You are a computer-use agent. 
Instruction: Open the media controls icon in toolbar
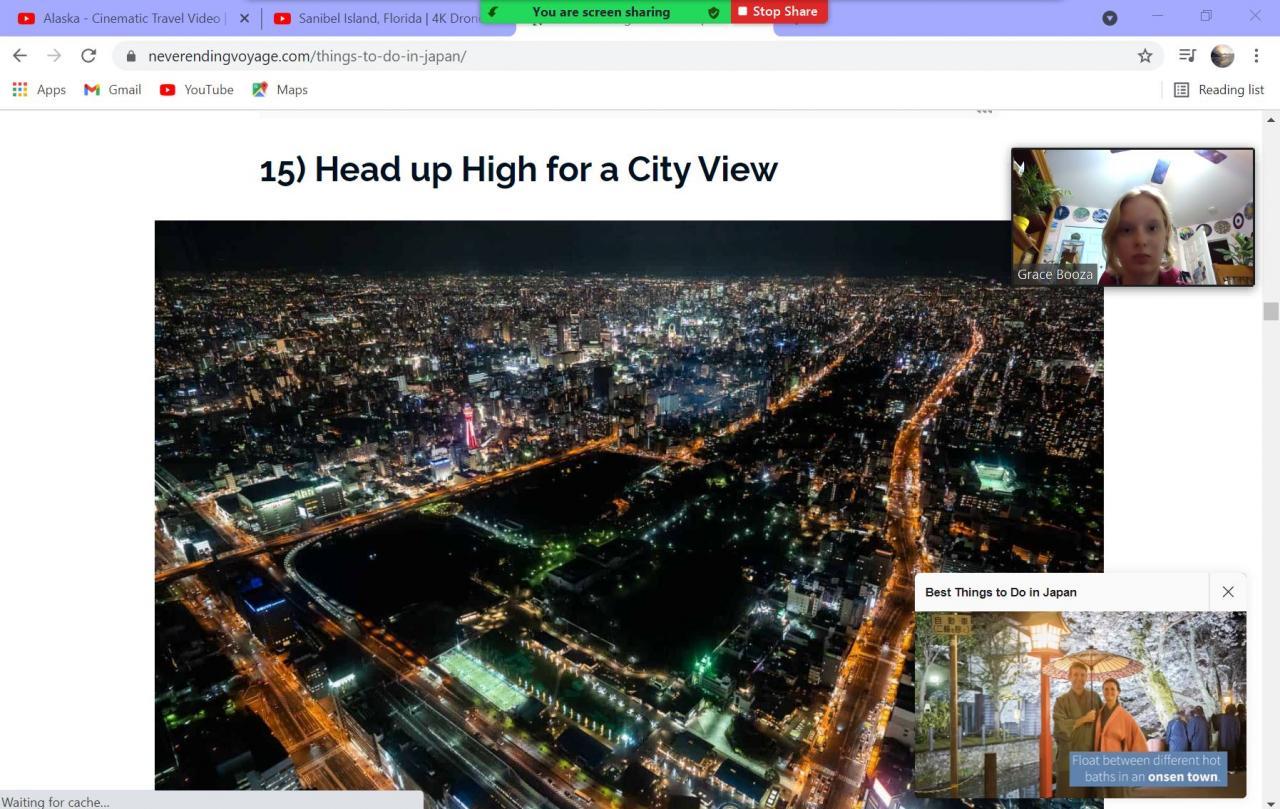1187,56
